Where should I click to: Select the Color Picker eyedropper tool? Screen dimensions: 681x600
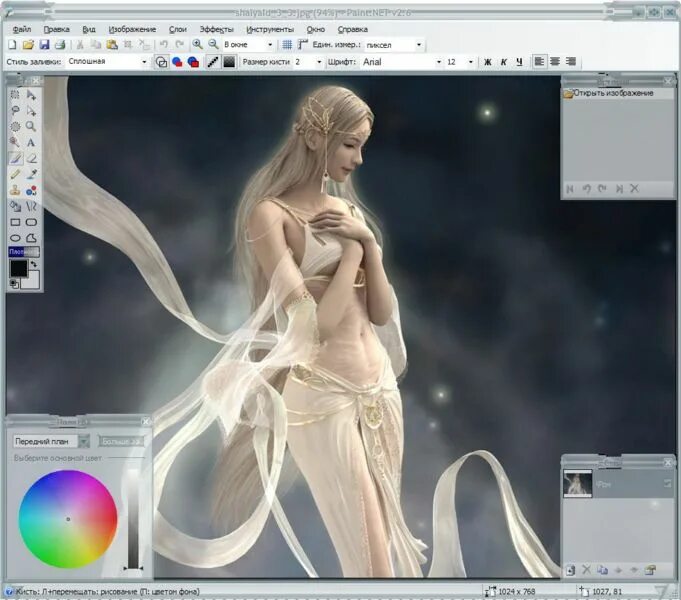31,174
